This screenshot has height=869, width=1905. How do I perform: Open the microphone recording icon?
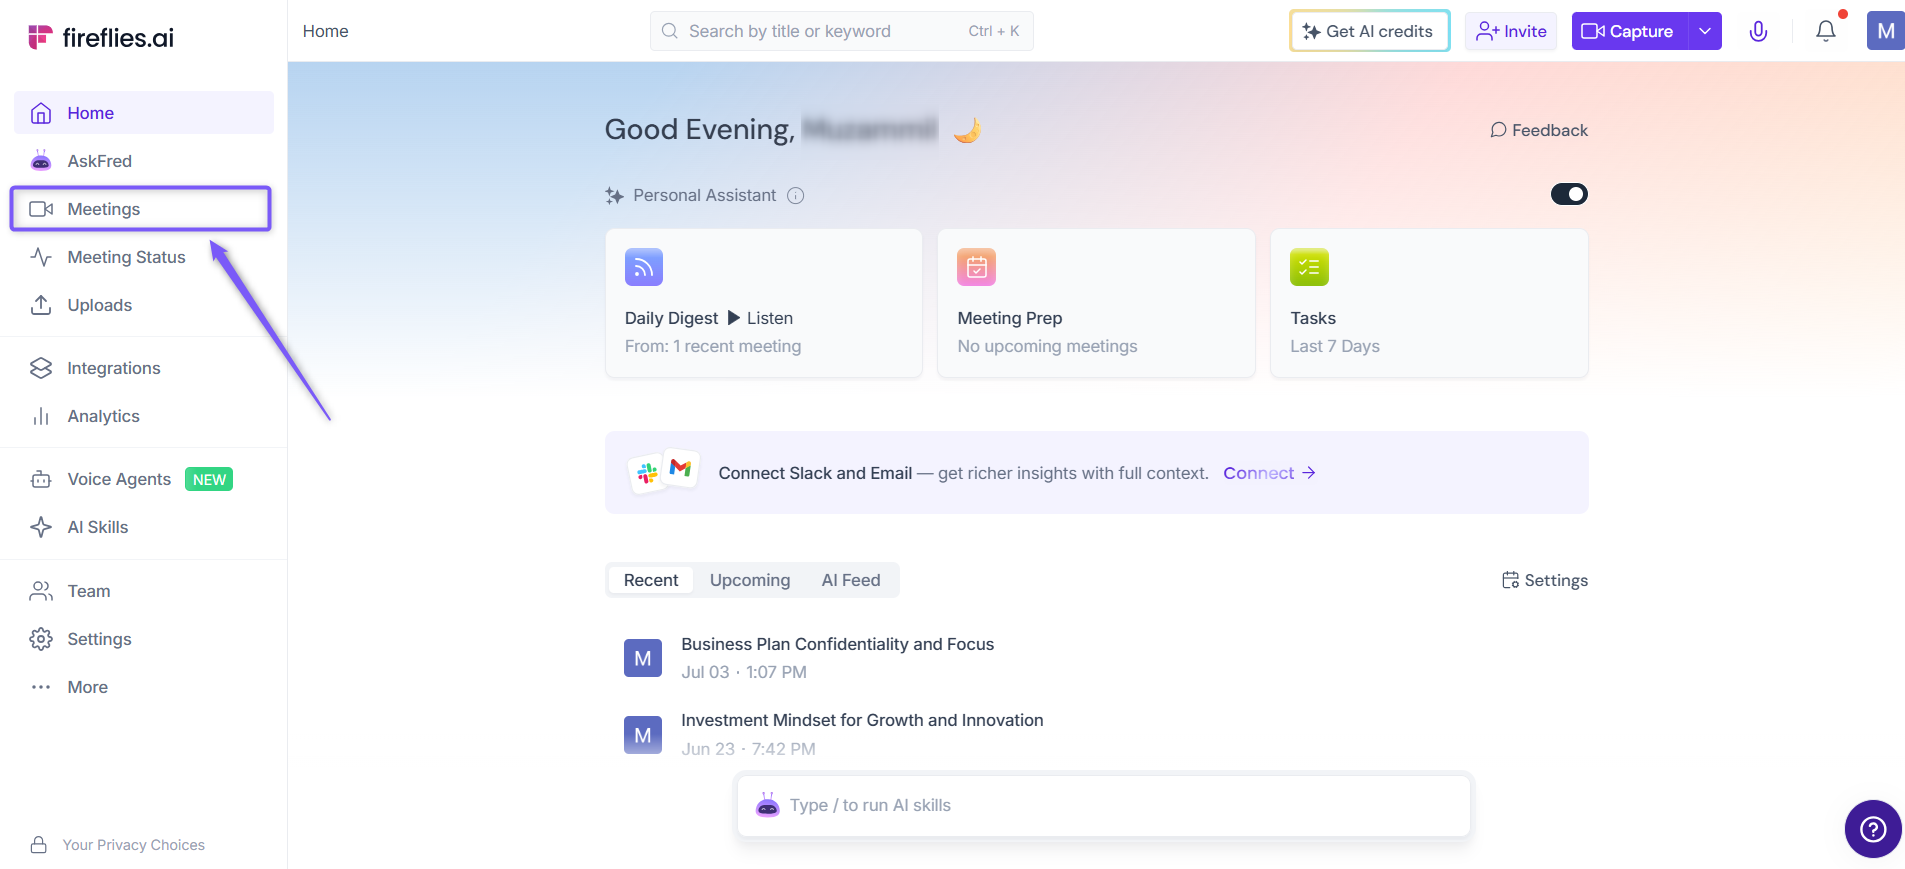click(1758, 31)
